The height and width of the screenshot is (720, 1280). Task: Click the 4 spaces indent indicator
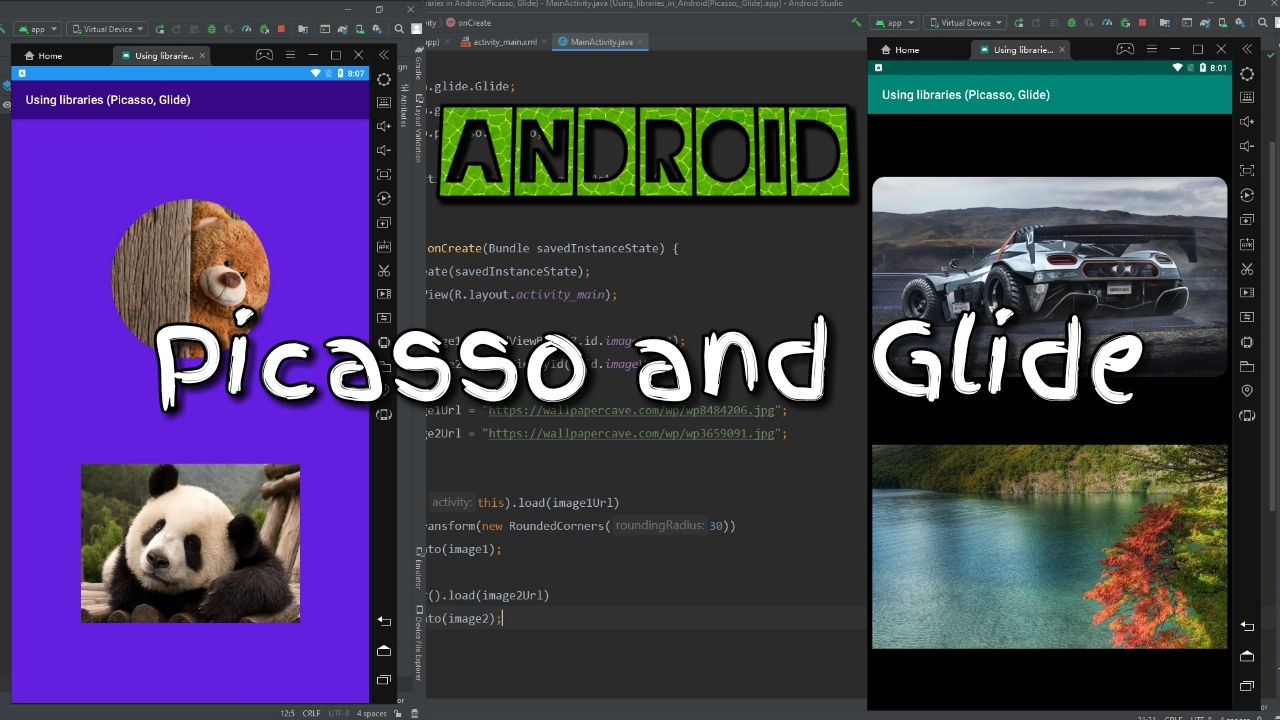[x=372, y=713]
